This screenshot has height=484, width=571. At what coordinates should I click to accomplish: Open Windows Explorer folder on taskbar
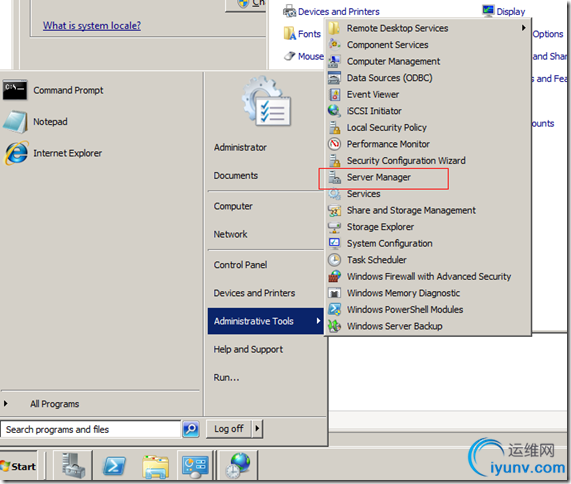click(x=155, y=466)
